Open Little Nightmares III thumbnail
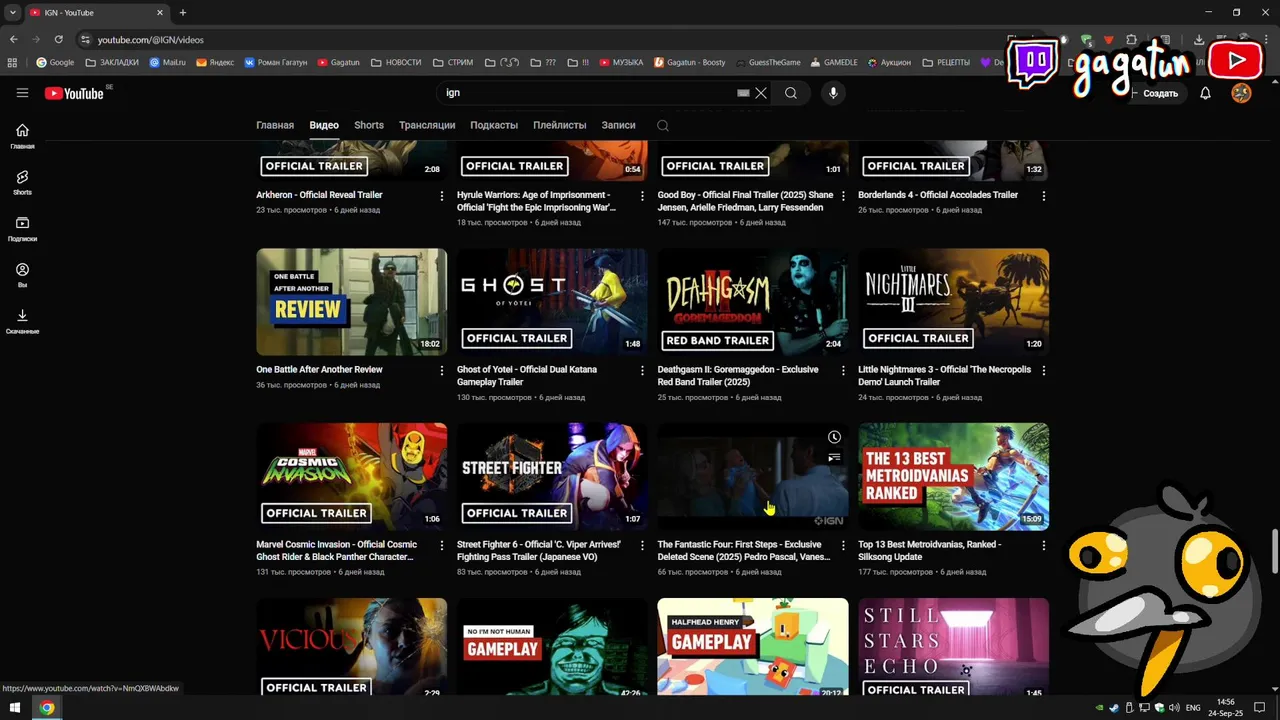 (x=953, y=302)
